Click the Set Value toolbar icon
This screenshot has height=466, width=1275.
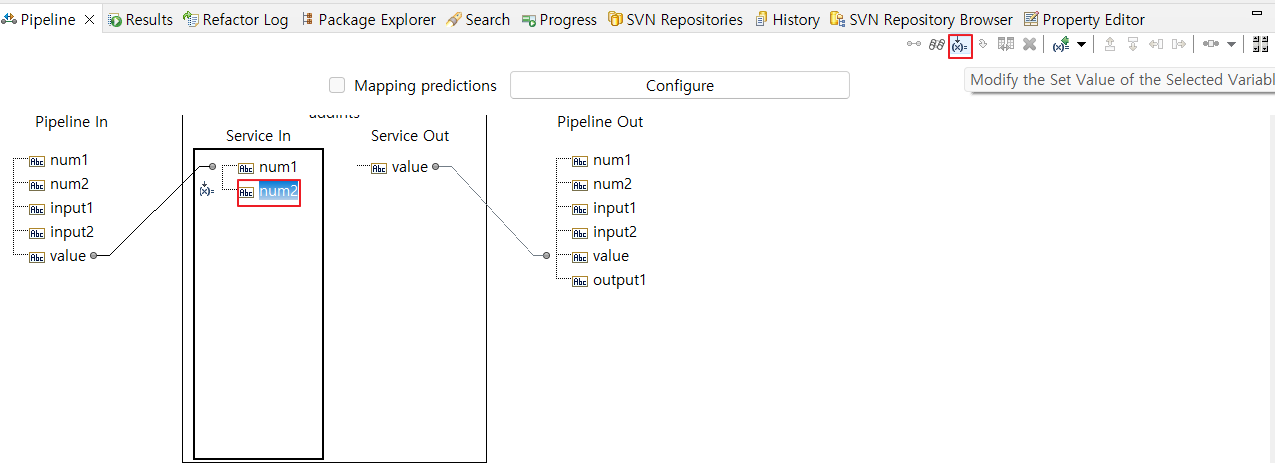click(960, 45)
